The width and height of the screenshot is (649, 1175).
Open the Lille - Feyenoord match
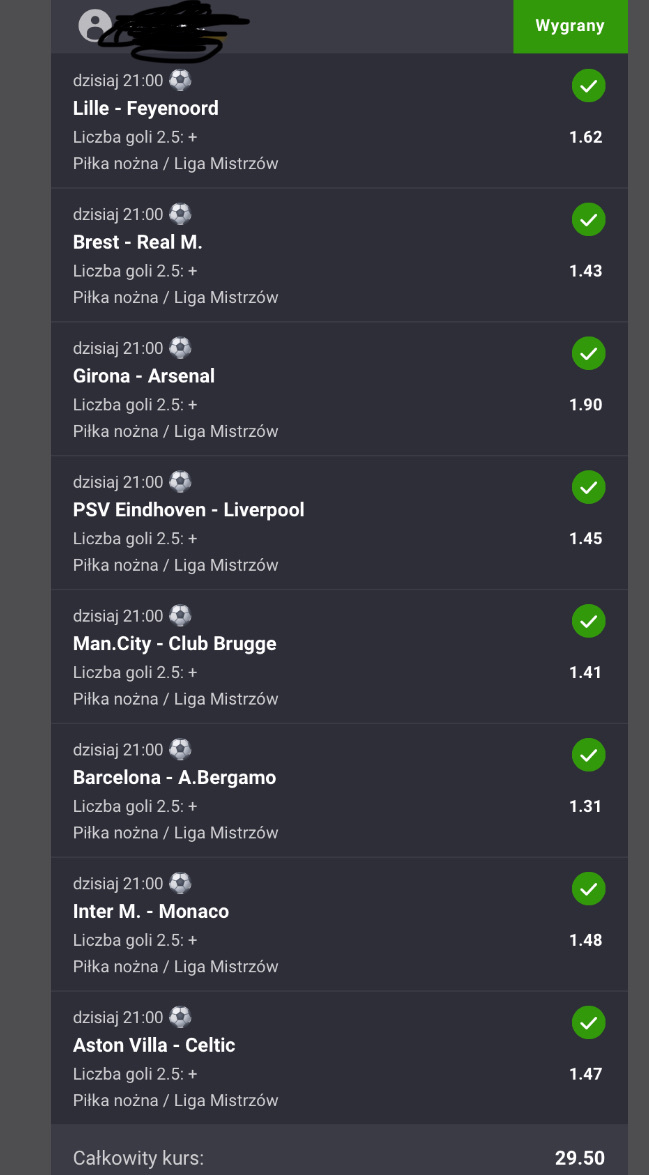tap(146, 108)
